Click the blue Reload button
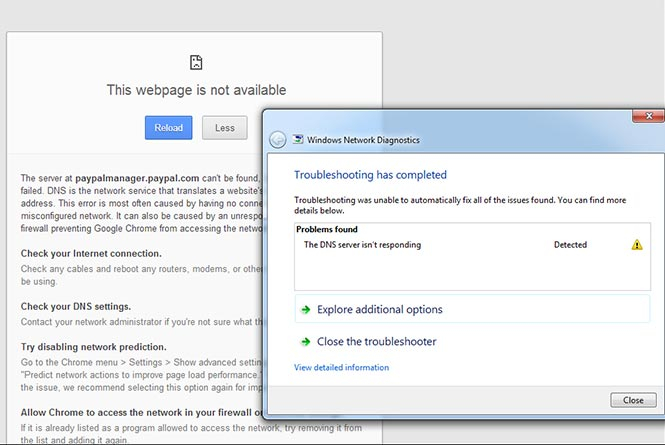This screenshot has width=665, height=445. coord(168,128)
